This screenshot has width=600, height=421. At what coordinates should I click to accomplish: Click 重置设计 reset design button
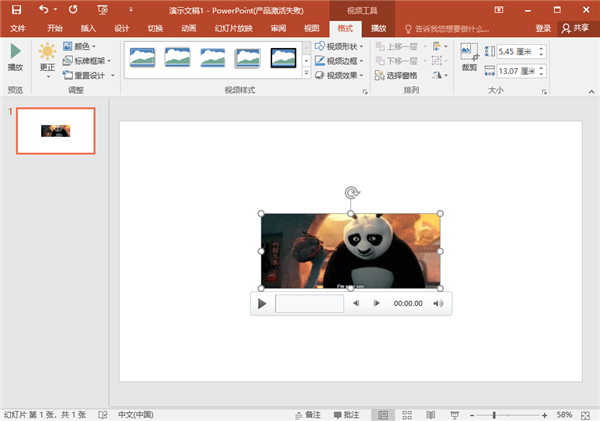pyautogui.click(x=85, y=75)
